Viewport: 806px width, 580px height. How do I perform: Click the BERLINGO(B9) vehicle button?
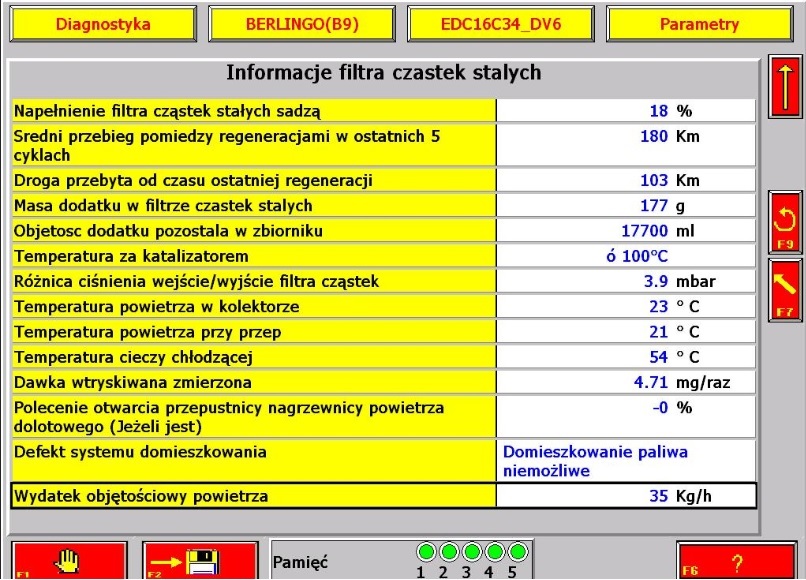(302, 25)
